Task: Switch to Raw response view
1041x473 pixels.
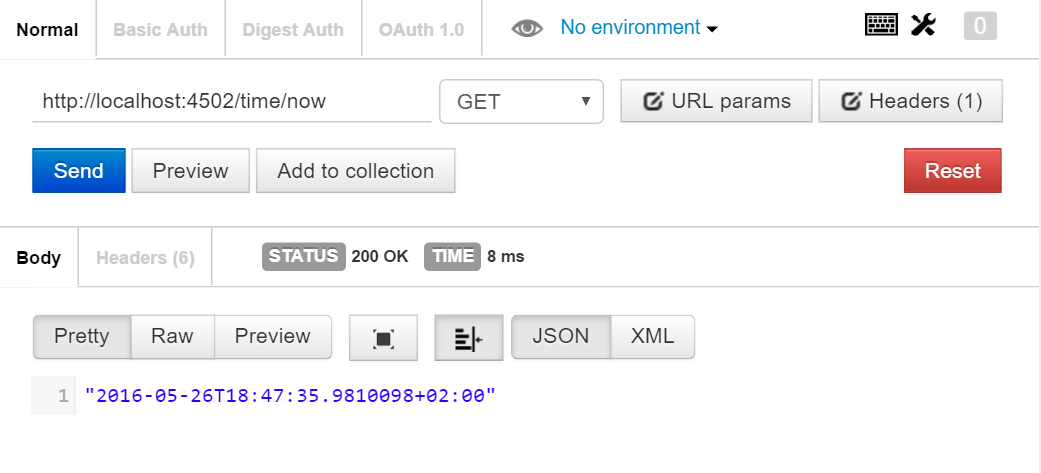Action: point(172,337)
